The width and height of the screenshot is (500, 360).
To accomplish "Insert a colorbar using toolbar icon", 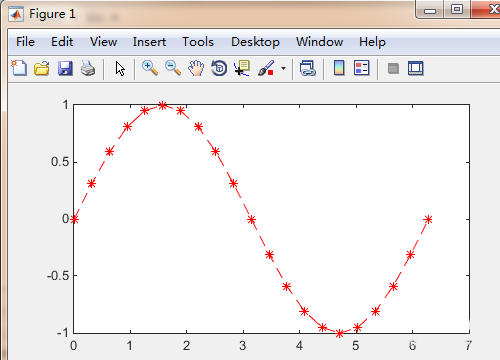I will tap(339, 68).
